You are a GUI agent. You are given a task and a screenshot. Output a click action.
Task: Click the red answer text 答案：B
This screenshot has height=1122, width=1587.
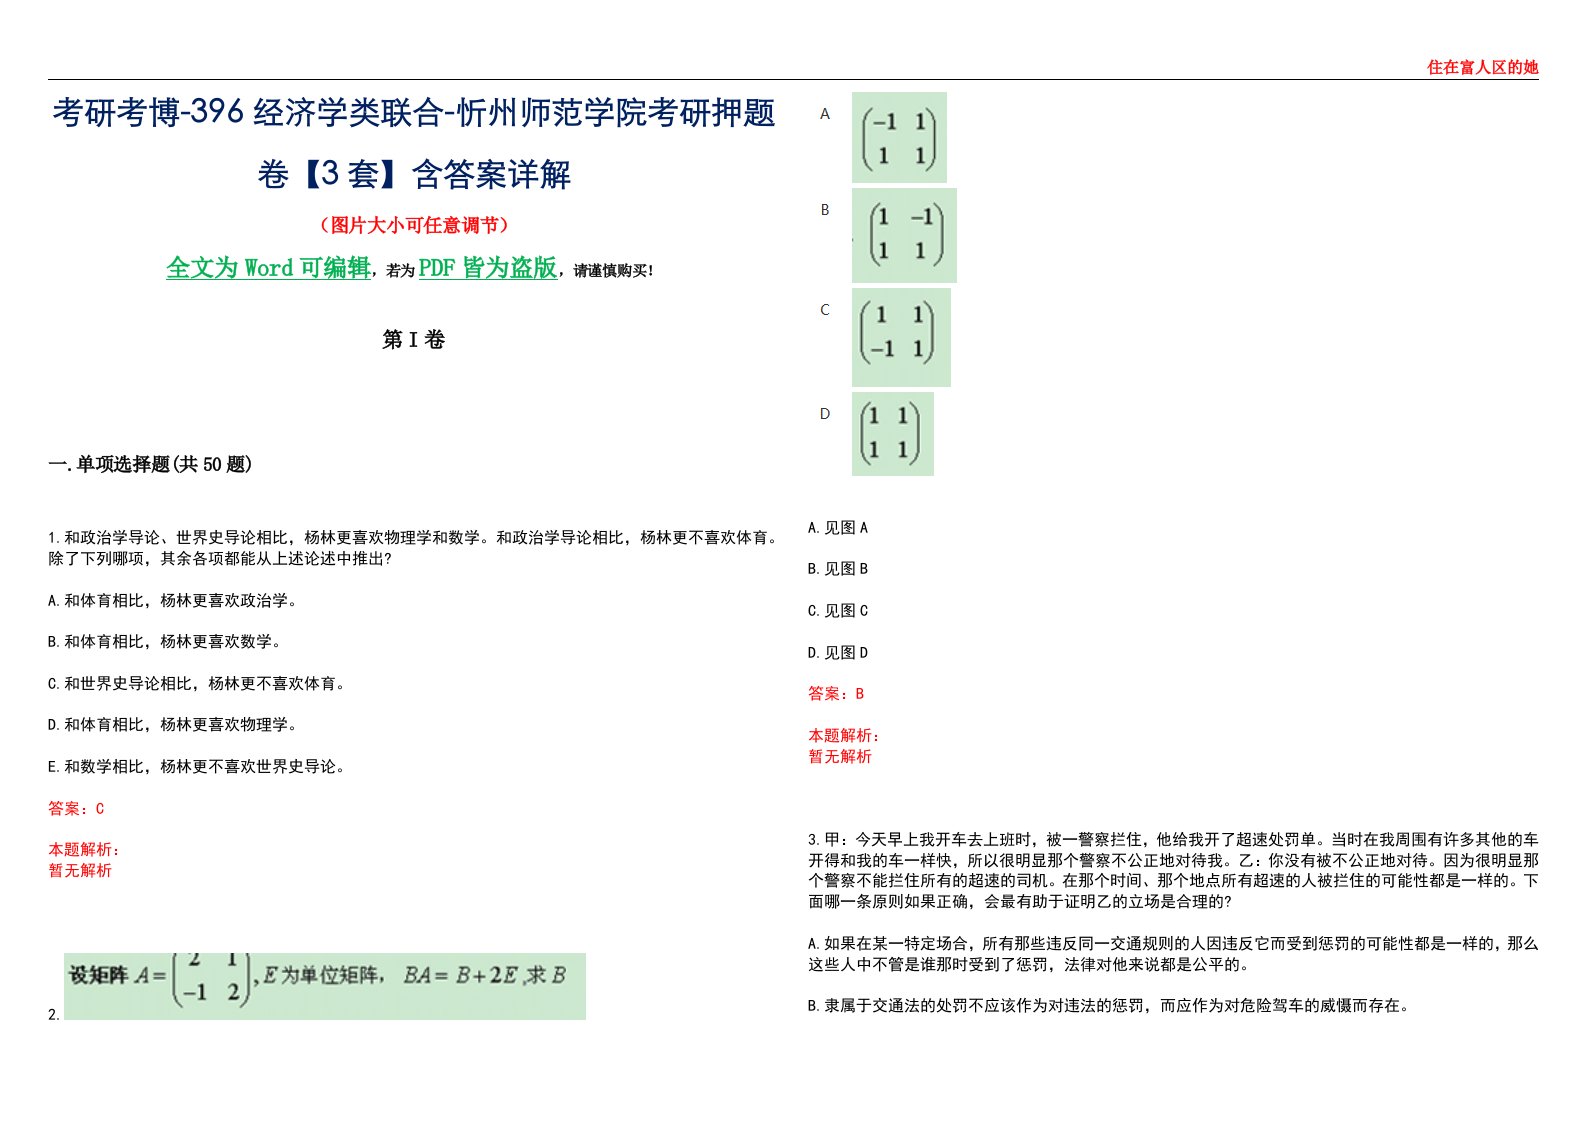click(x=836, y=693)
